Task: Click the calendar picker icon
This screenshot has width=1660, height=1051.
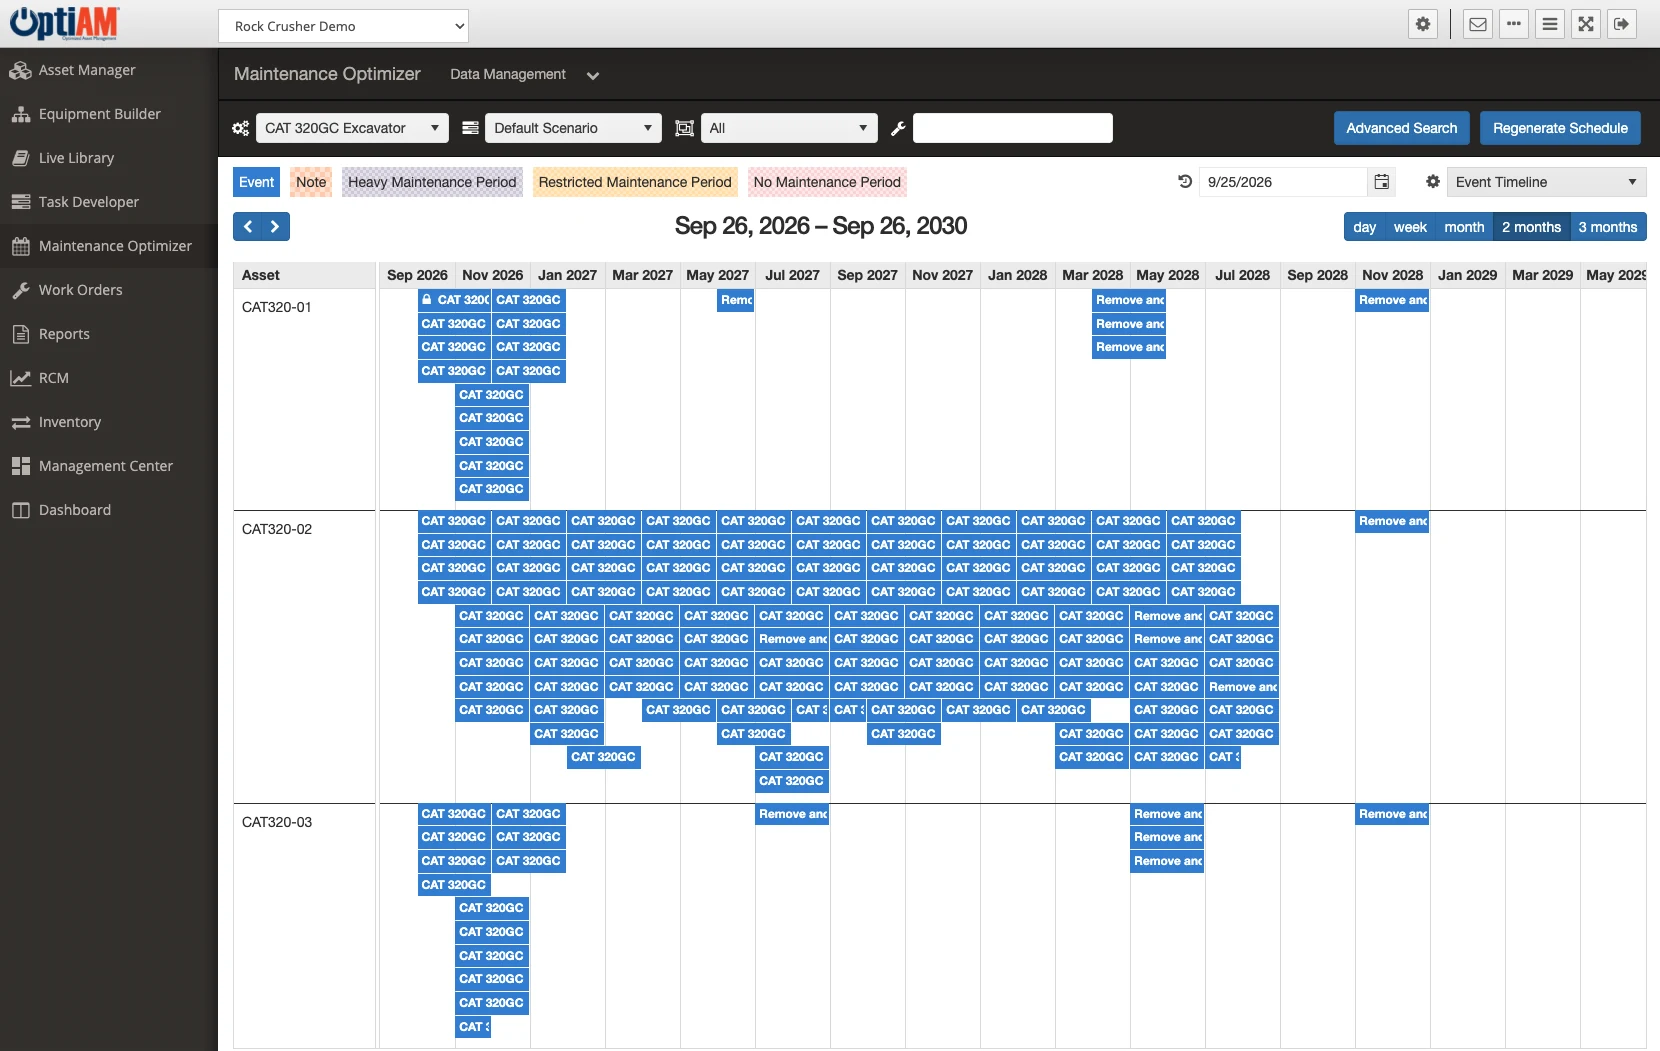Action: pyautogui.click(x=1381, y=182)
